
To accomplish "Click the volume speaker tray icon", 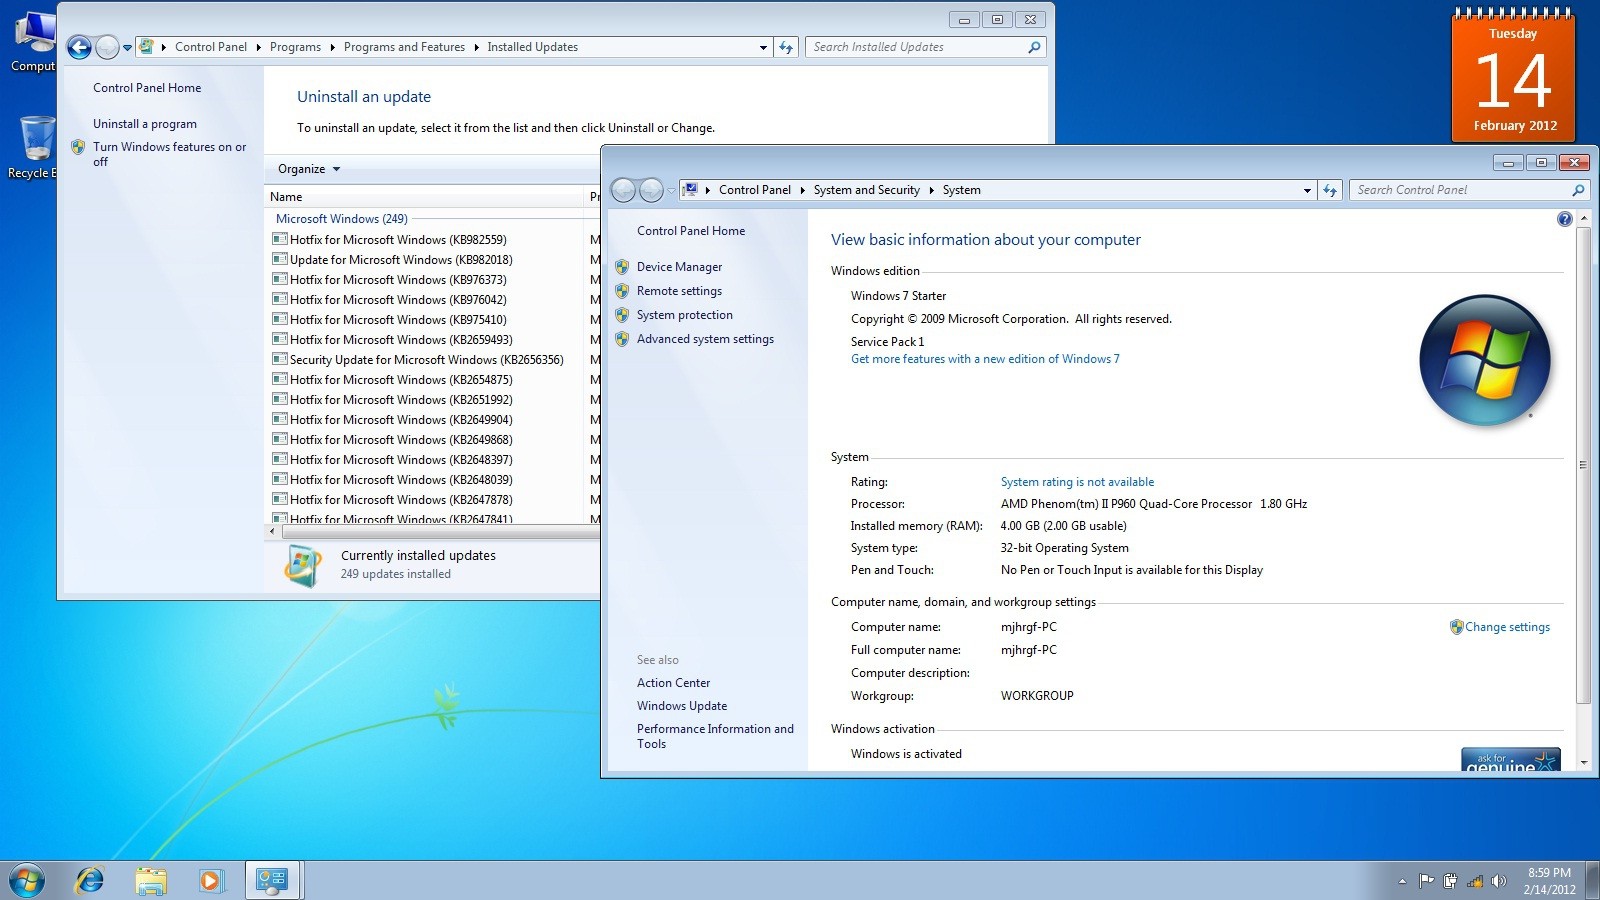I will pyautogui.click(x=1498, y=881).
